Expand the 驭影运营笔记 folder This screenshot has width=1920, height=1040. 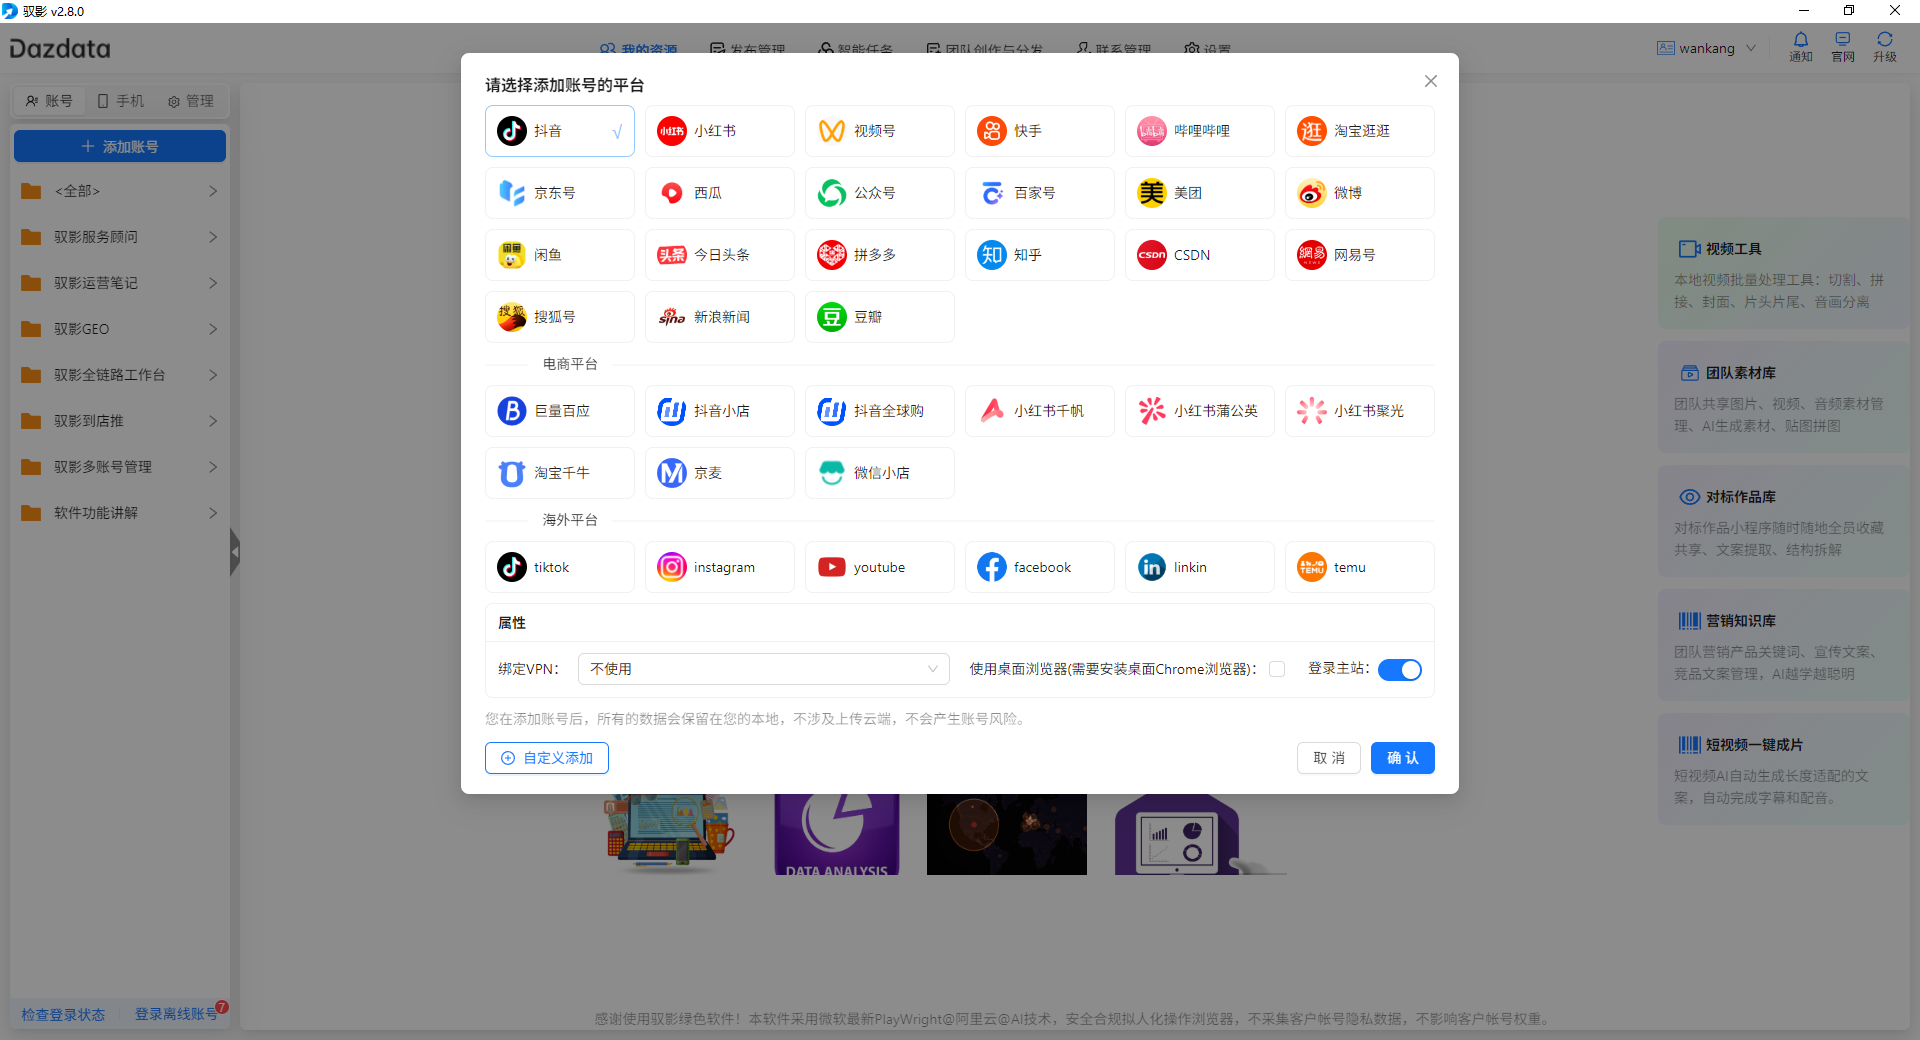(120, 283)
